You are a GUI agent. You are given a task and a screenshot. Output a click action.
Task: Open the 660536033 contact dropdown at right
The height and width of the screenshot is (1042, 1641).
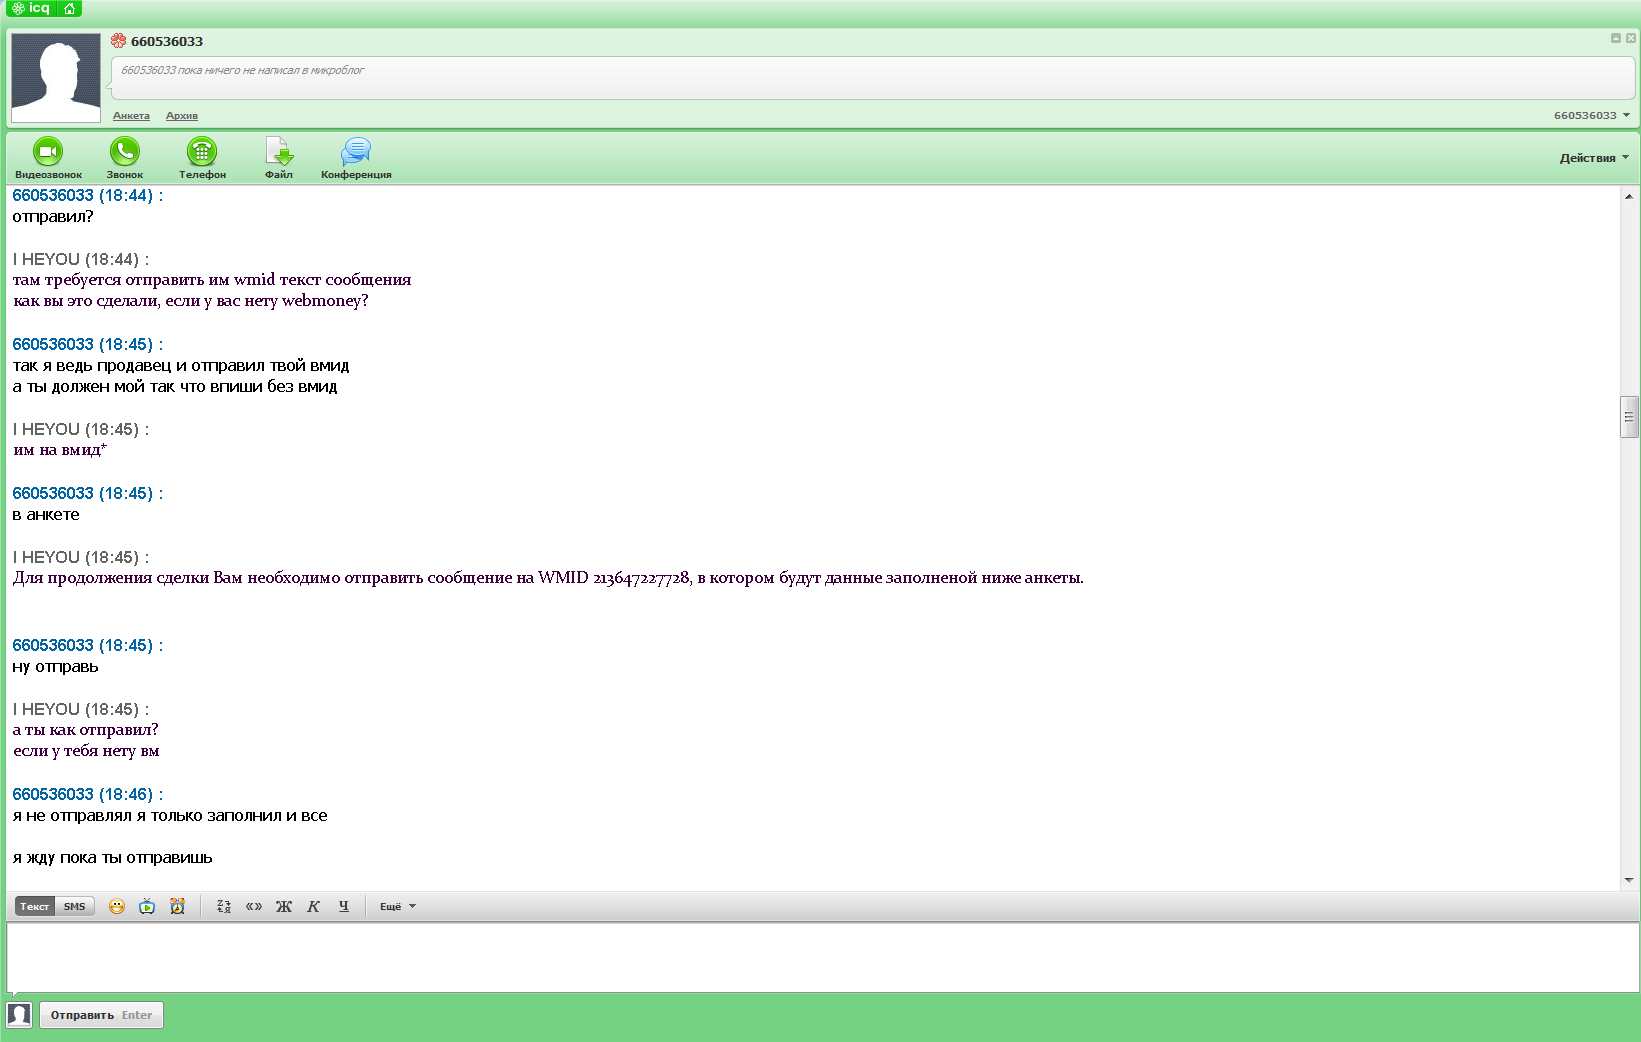[1592, 115]
